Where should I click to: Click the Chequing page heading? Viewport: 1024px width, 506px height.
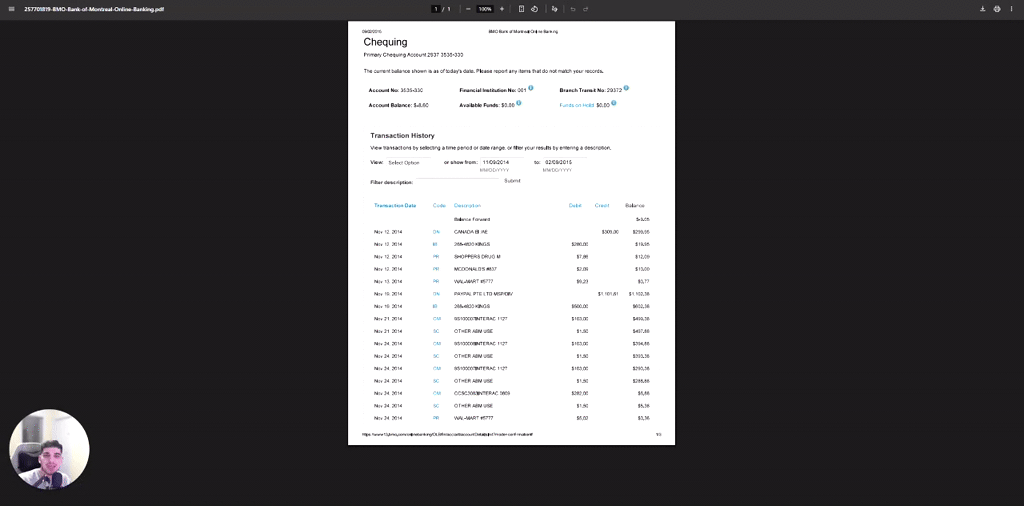385,42
